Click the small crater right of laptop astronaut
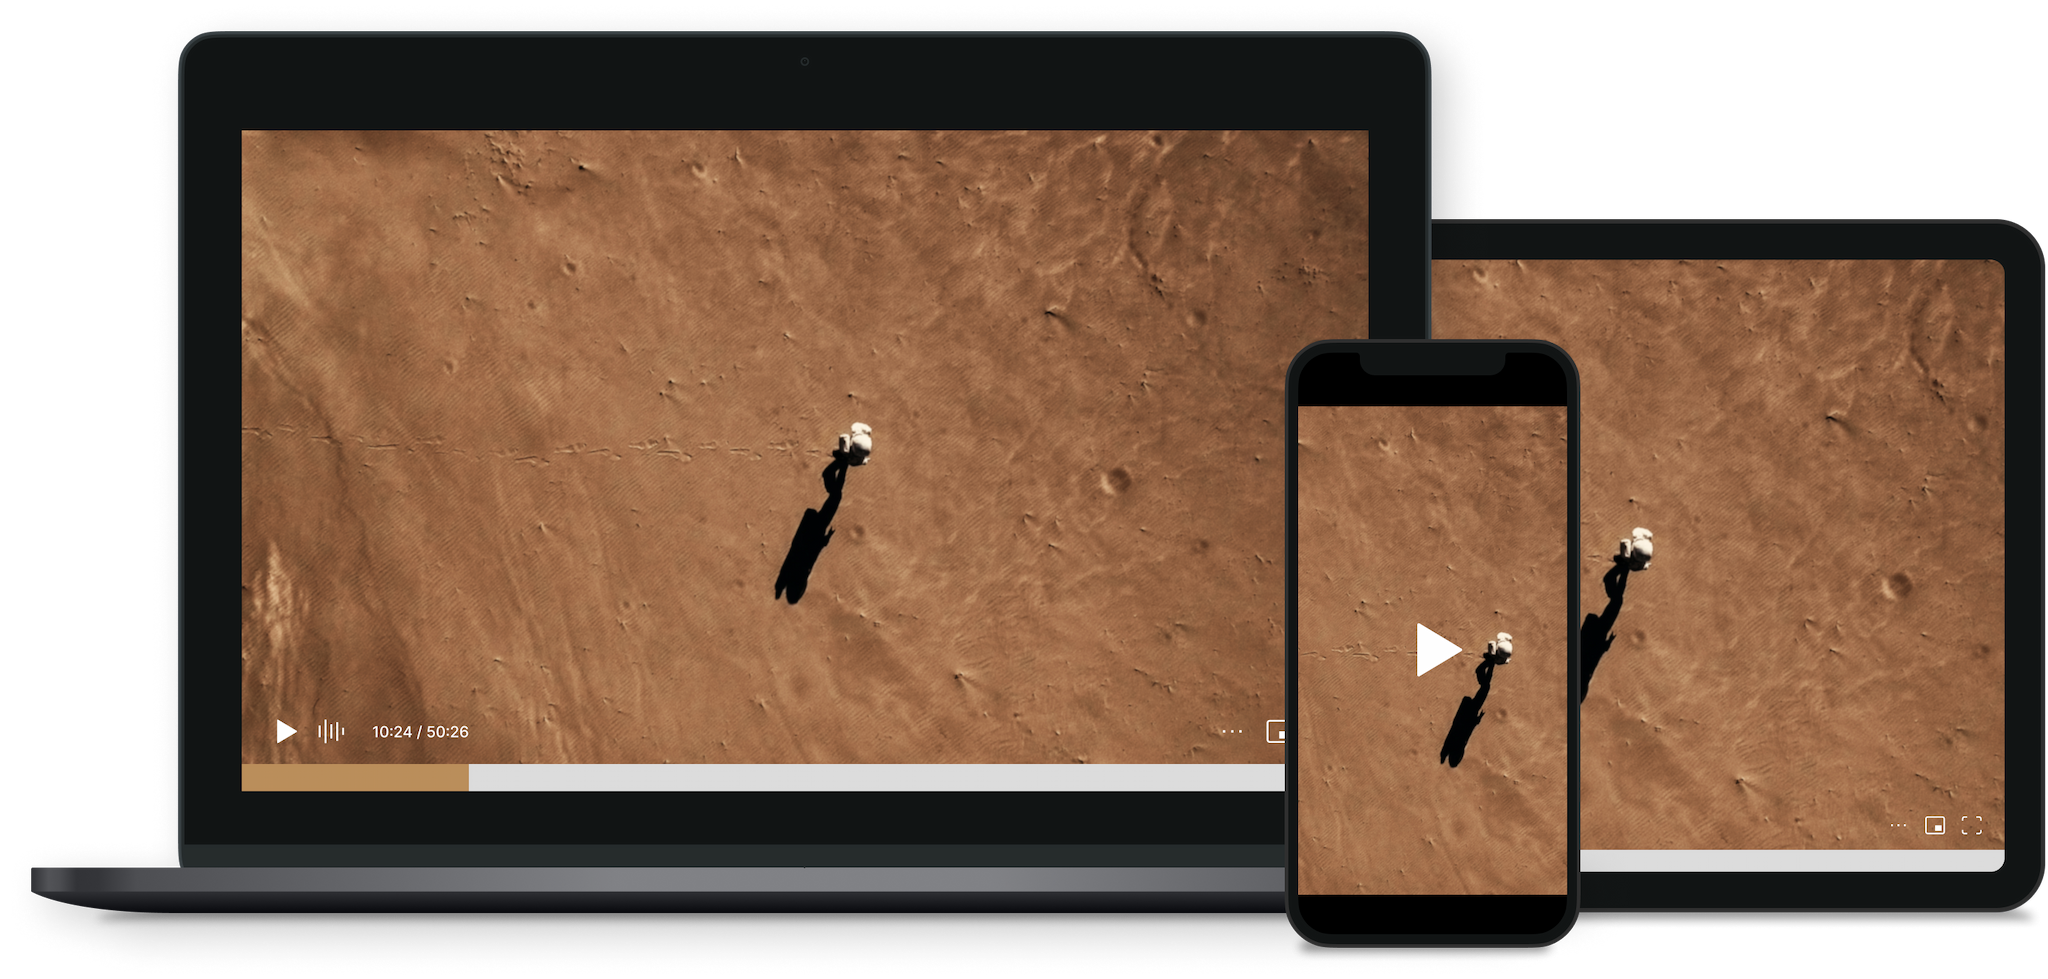 1112,481
